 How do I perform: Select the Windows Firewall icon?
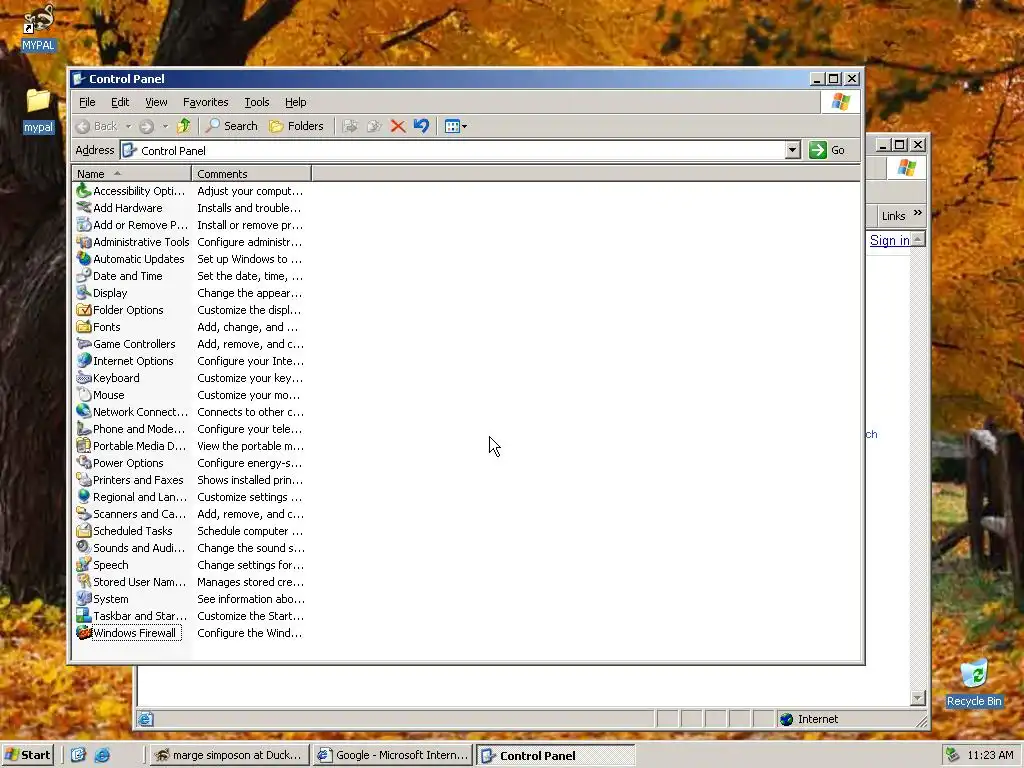click(84, 632)
